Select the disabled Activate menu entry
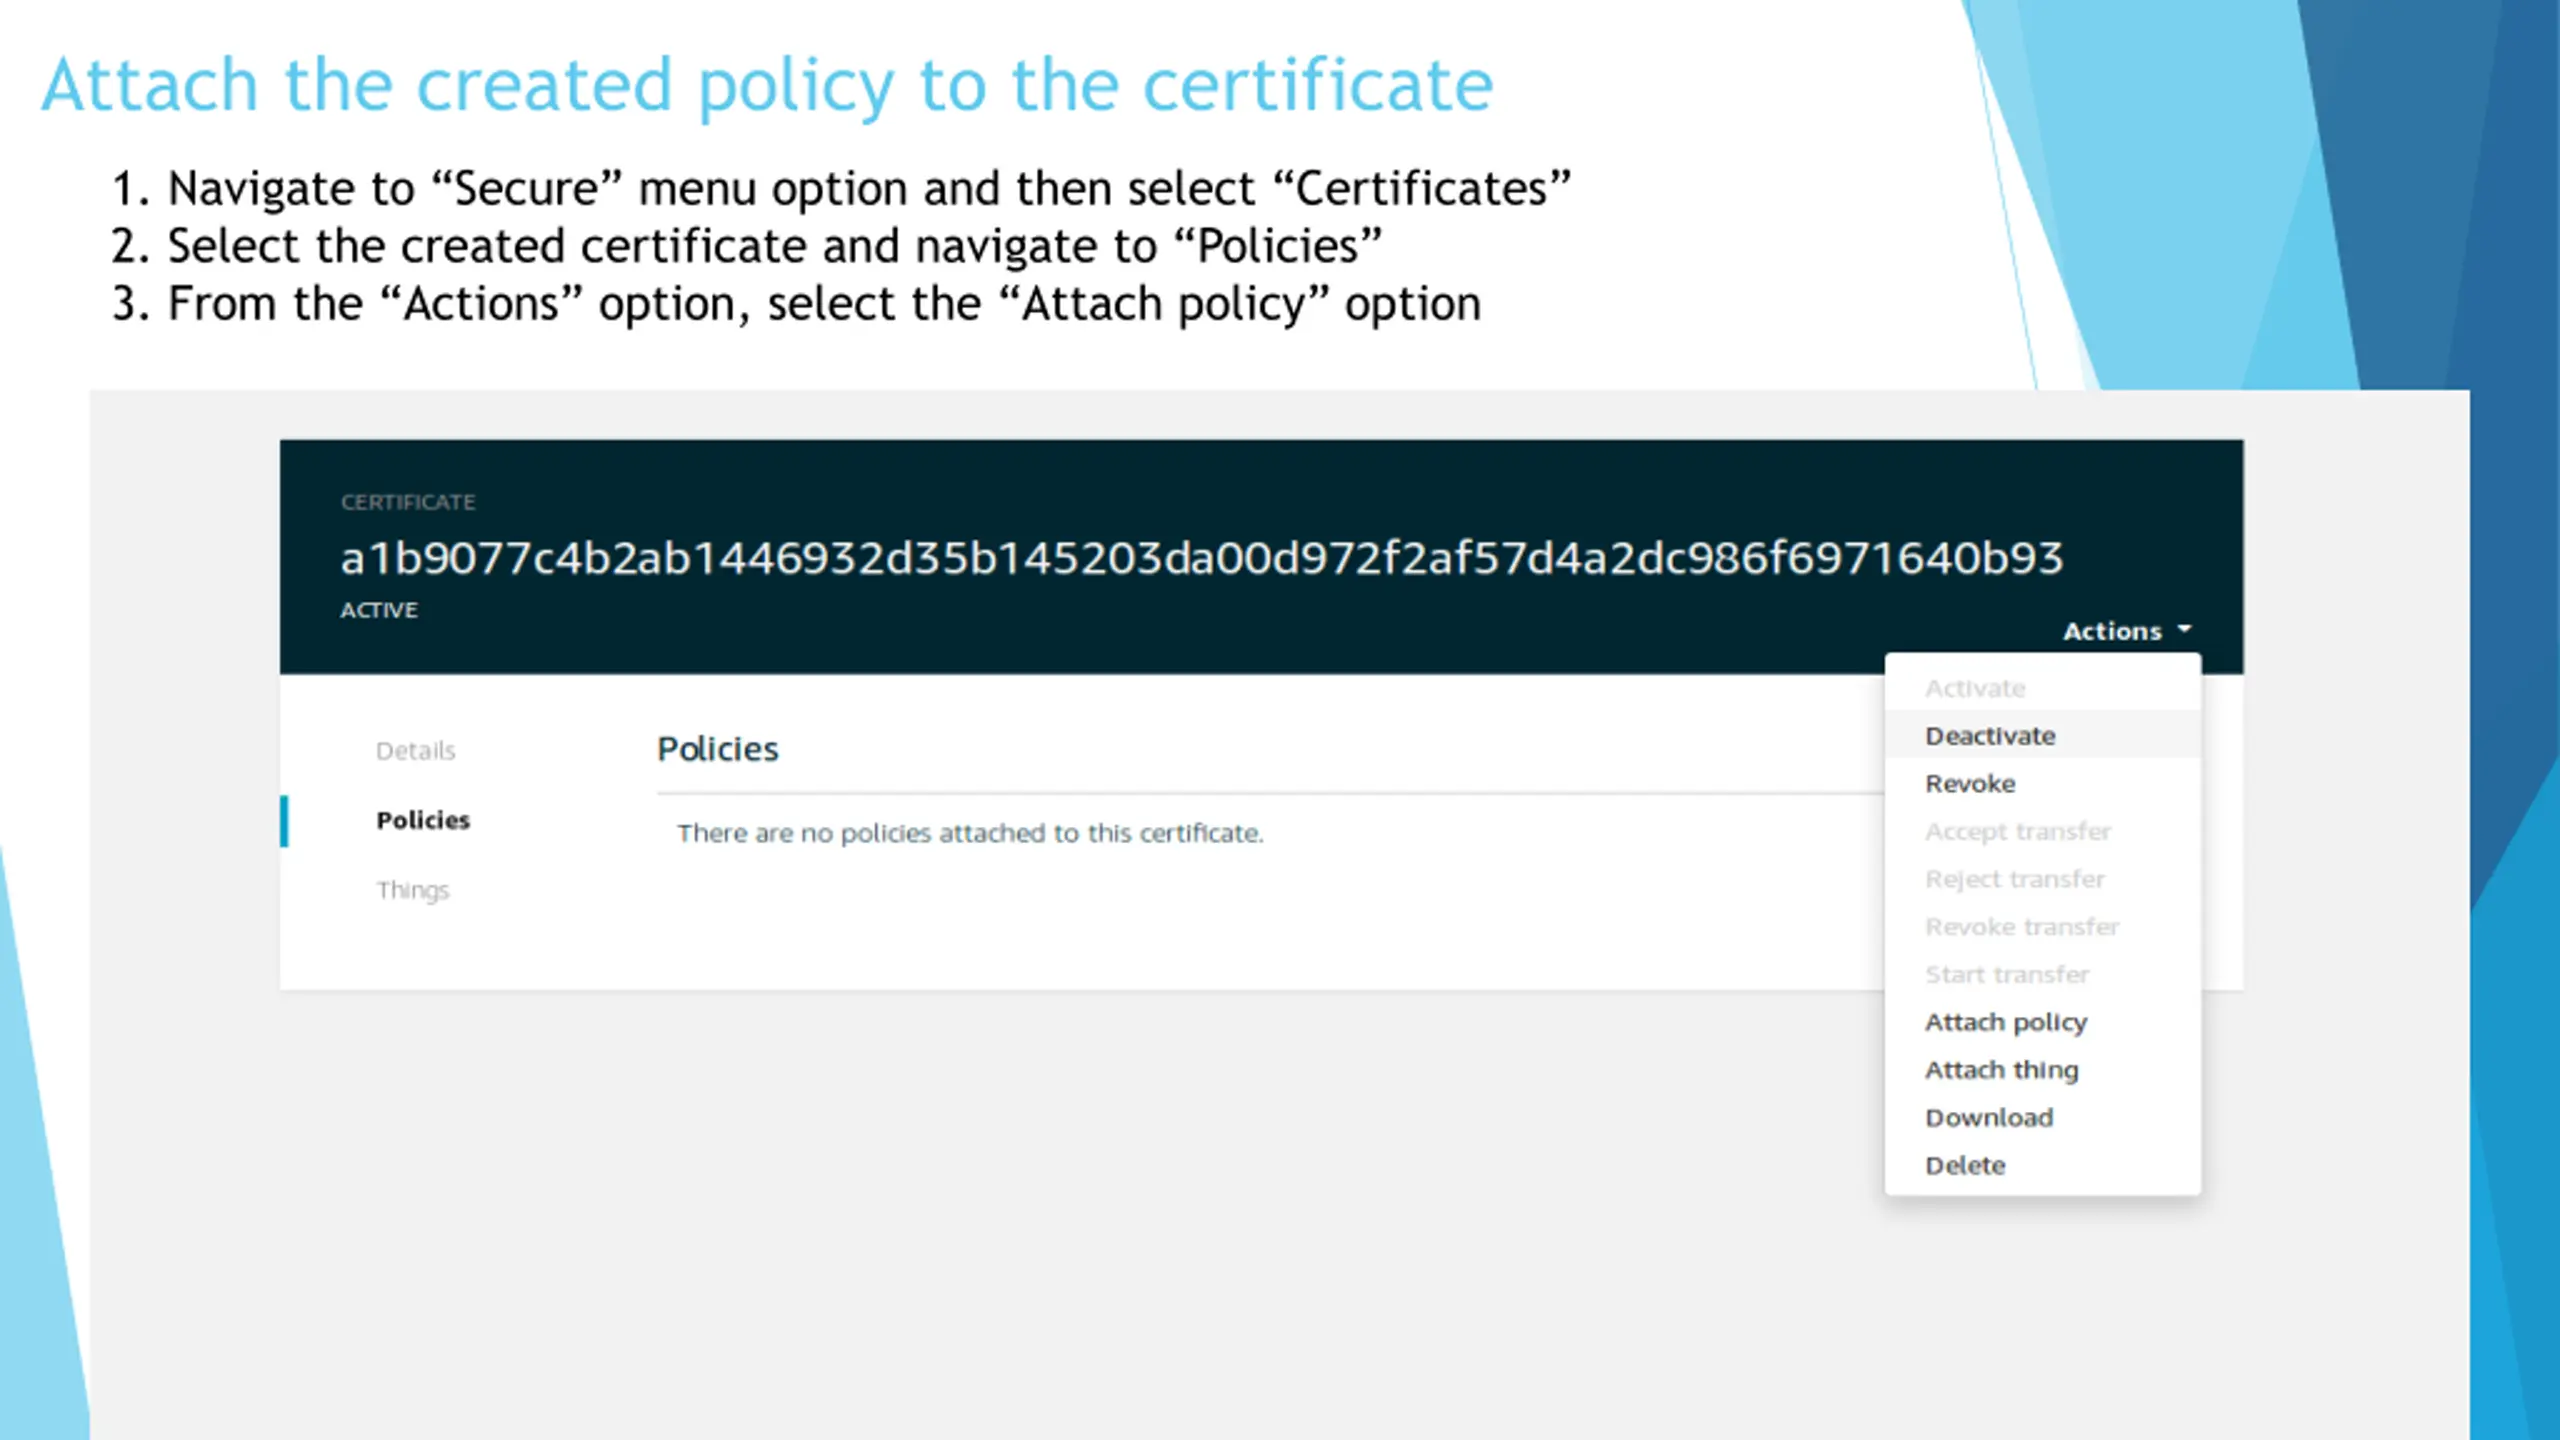The width and height of the screenshot is (2560, 1440). [x=2042, y=688]
